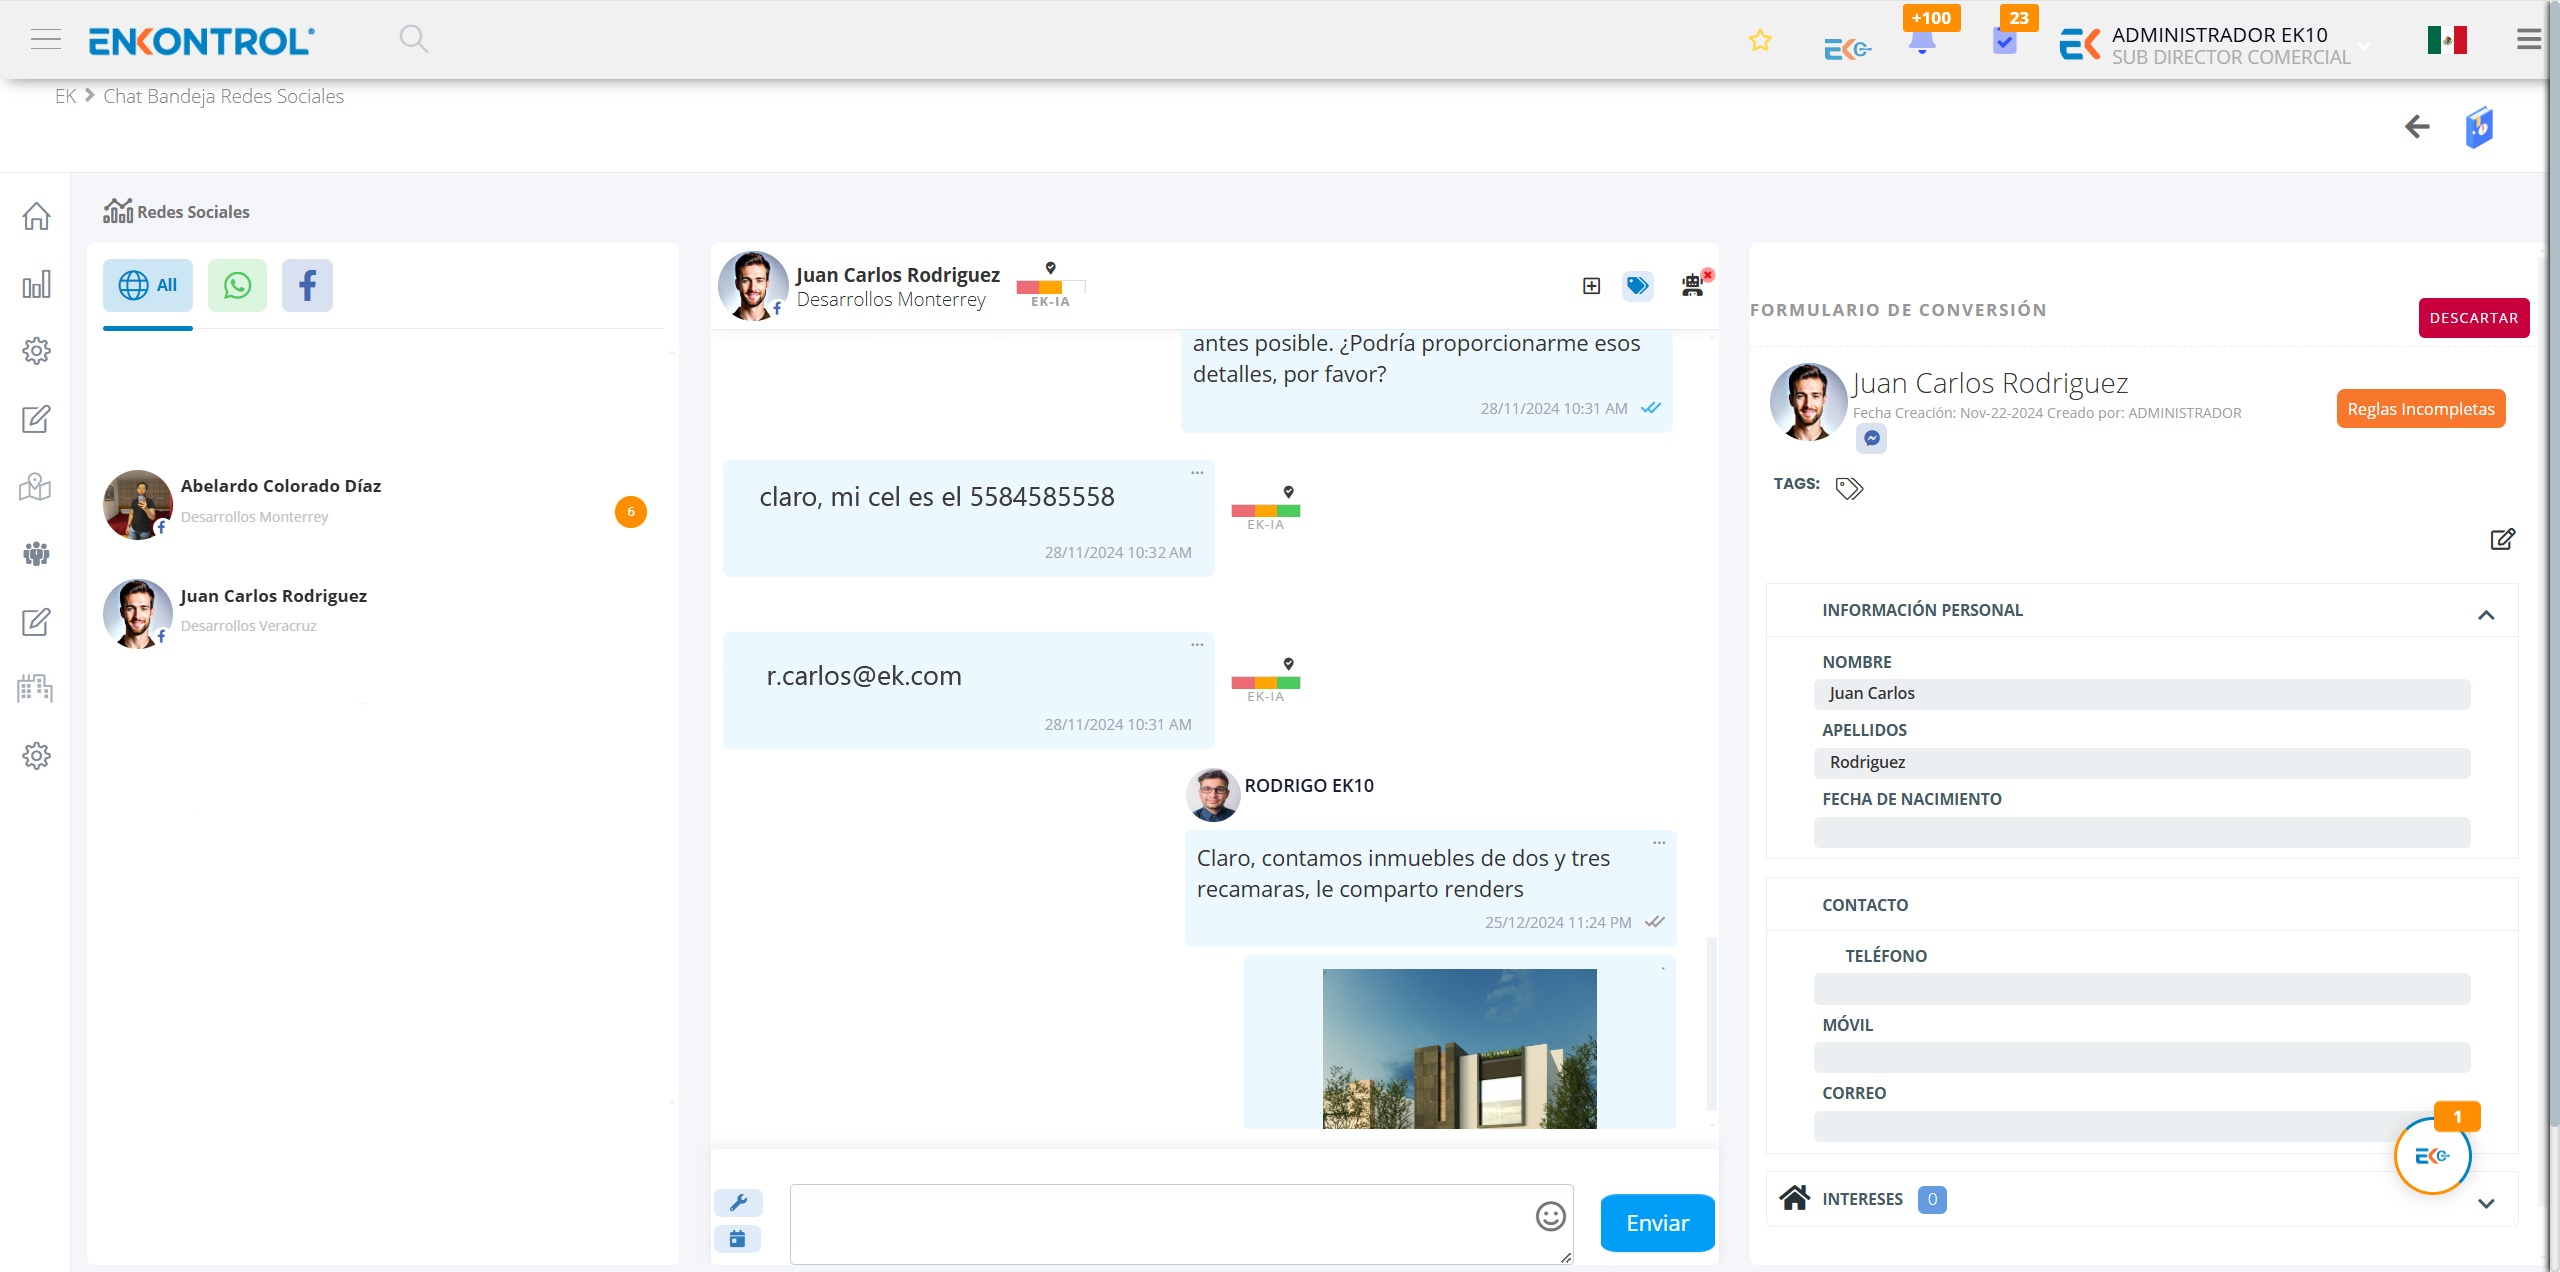Click the TAGS label icon in form

coord(1849,488)
